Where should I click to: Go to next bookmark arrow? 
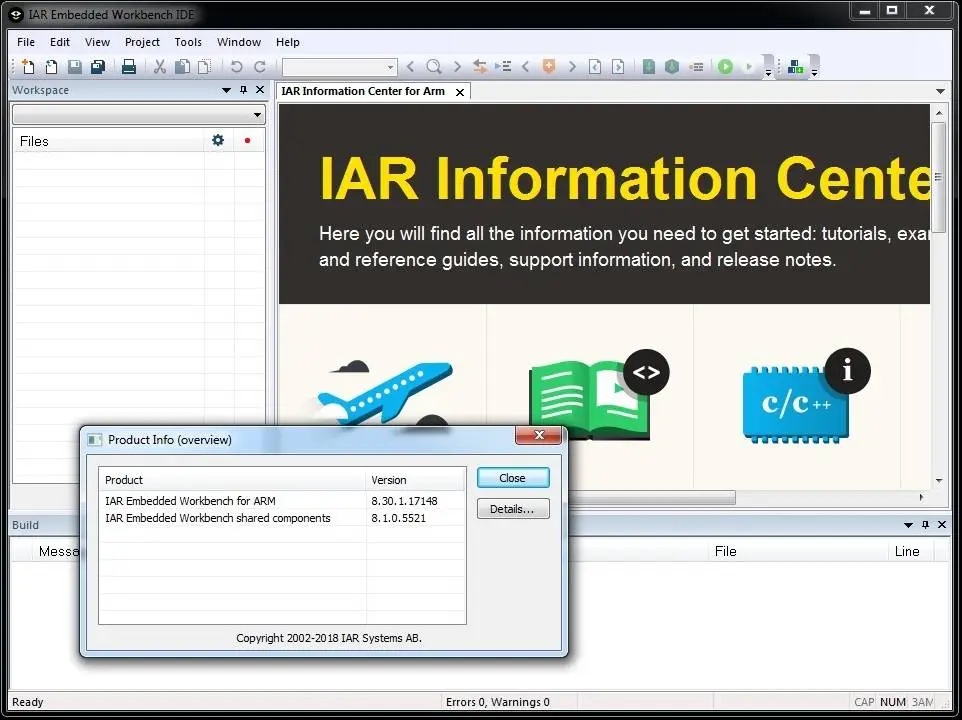(572, 66)
